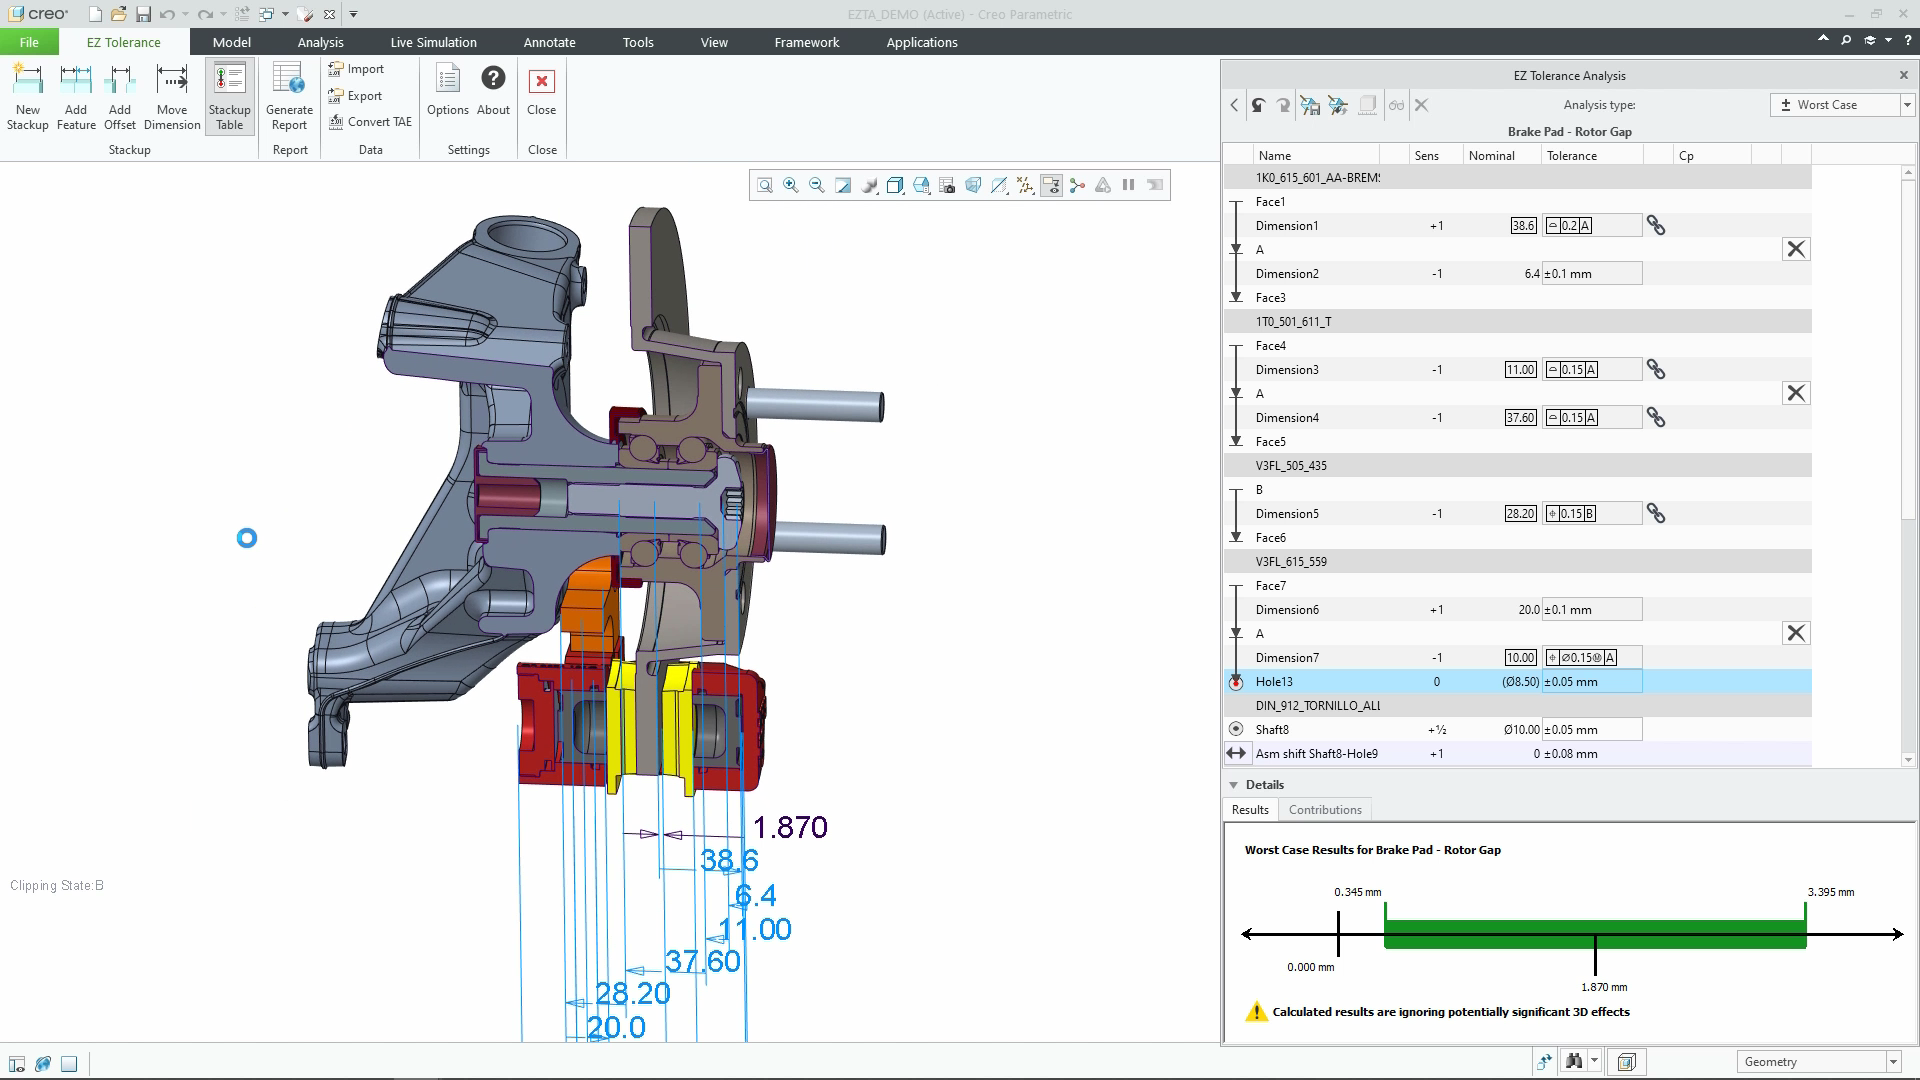The image size is (1920, 1080).
Task: Click the X button beside Dimension3's datum A
Action: pyautogui.click(x=1796, y=393)
